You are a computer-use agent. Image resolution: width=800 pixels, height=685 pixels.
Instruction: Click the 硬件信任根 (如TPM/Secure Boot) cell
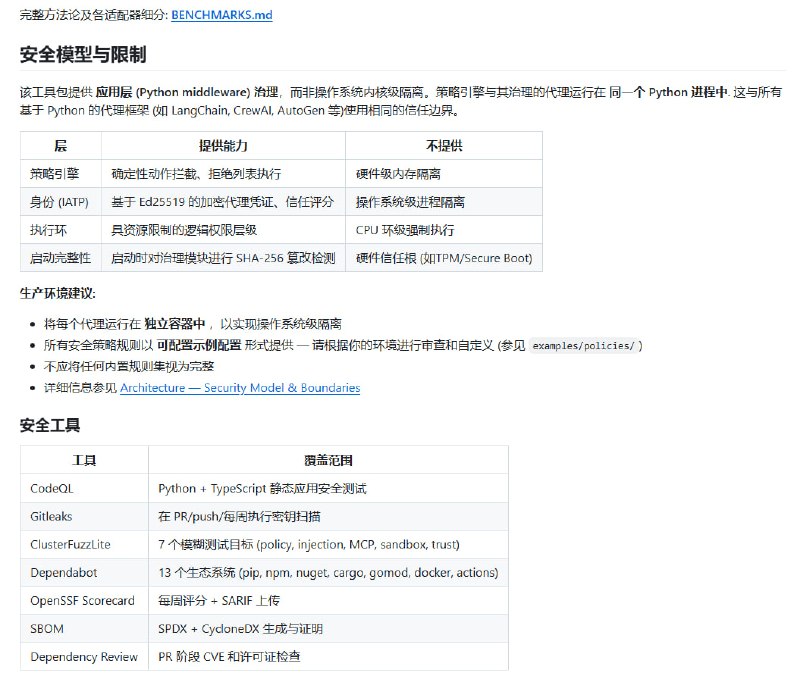point(444,258)
